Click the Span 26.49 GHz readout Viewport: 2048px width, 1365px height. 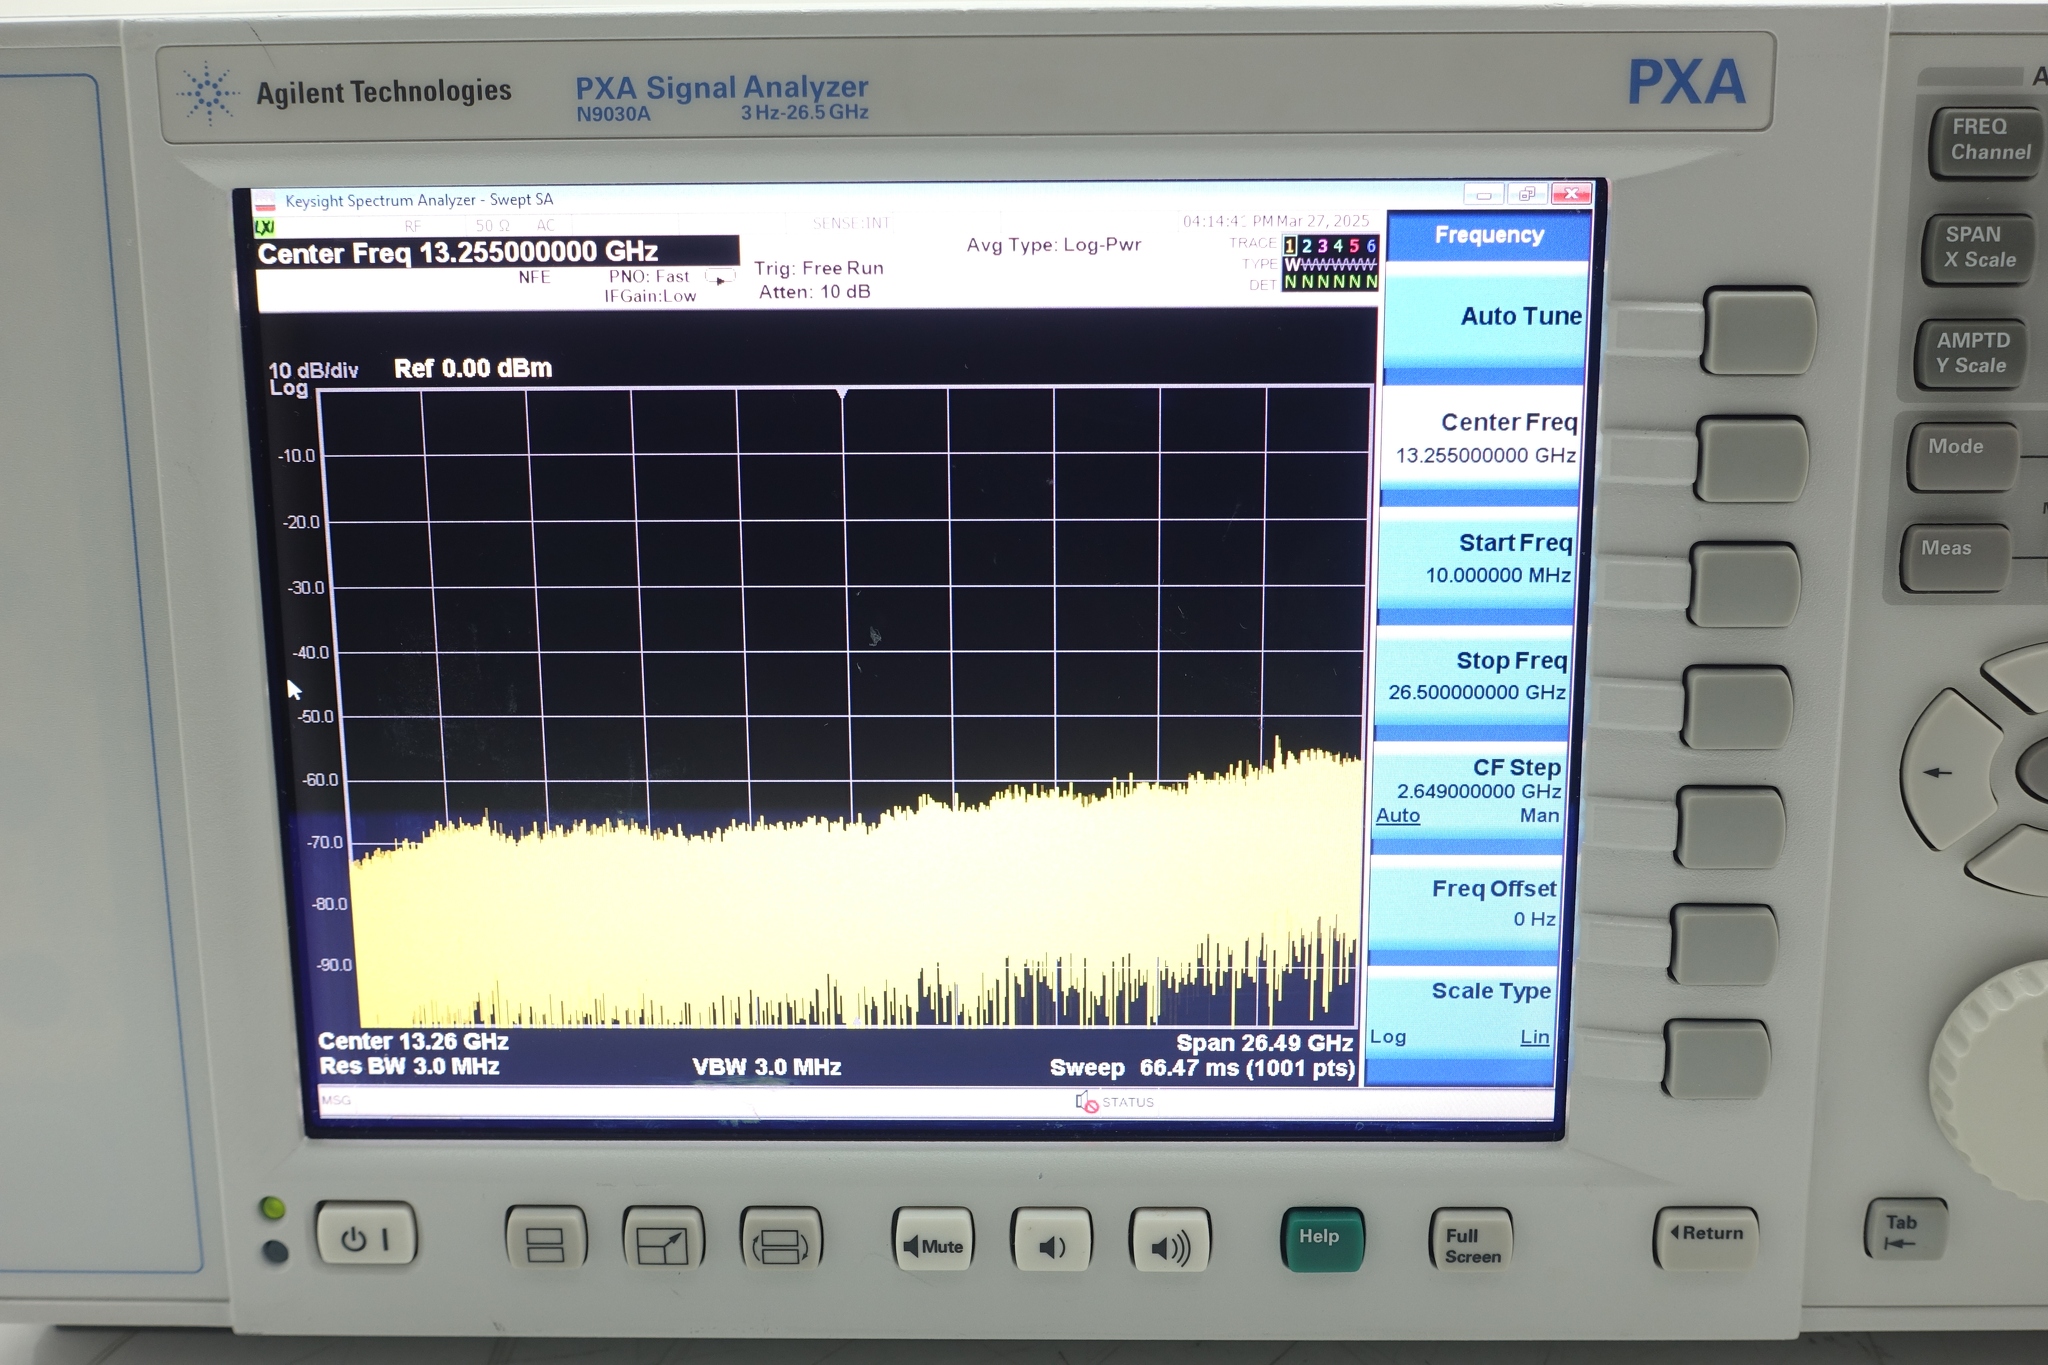(1264, 1043)
